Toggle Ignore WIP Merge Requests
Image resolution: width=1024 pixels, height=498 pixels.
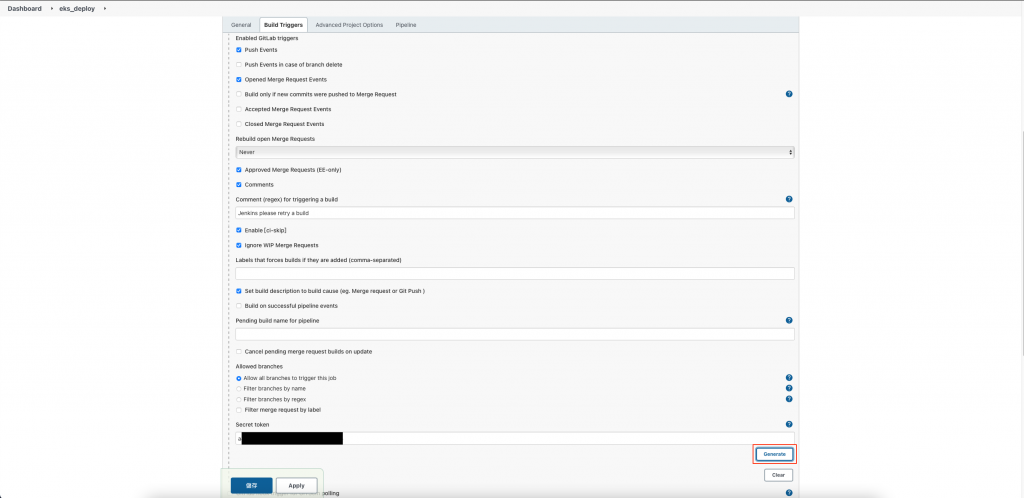(x=239, y=245)
